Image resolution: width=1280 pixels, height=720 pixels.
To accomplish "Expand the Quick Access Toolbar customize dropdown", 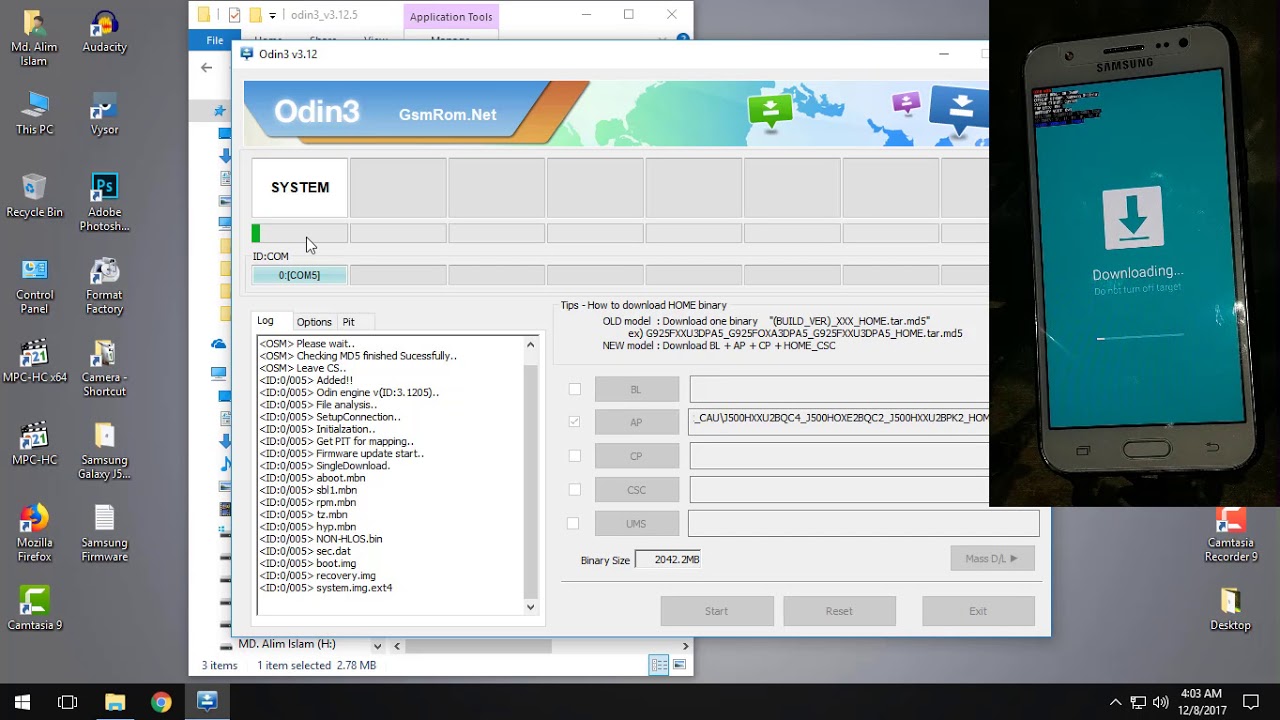I will (x=272, y=16).
